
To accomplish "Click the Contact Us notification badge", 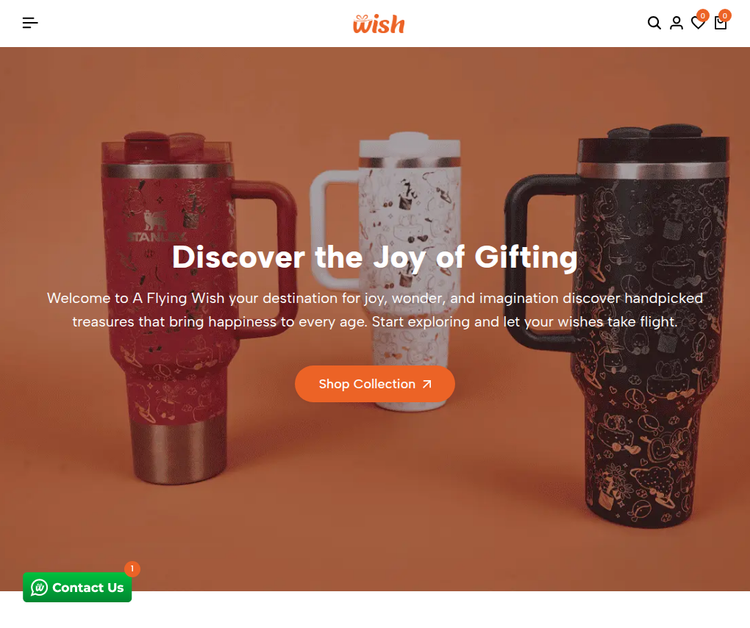I will tap(132, 569).
